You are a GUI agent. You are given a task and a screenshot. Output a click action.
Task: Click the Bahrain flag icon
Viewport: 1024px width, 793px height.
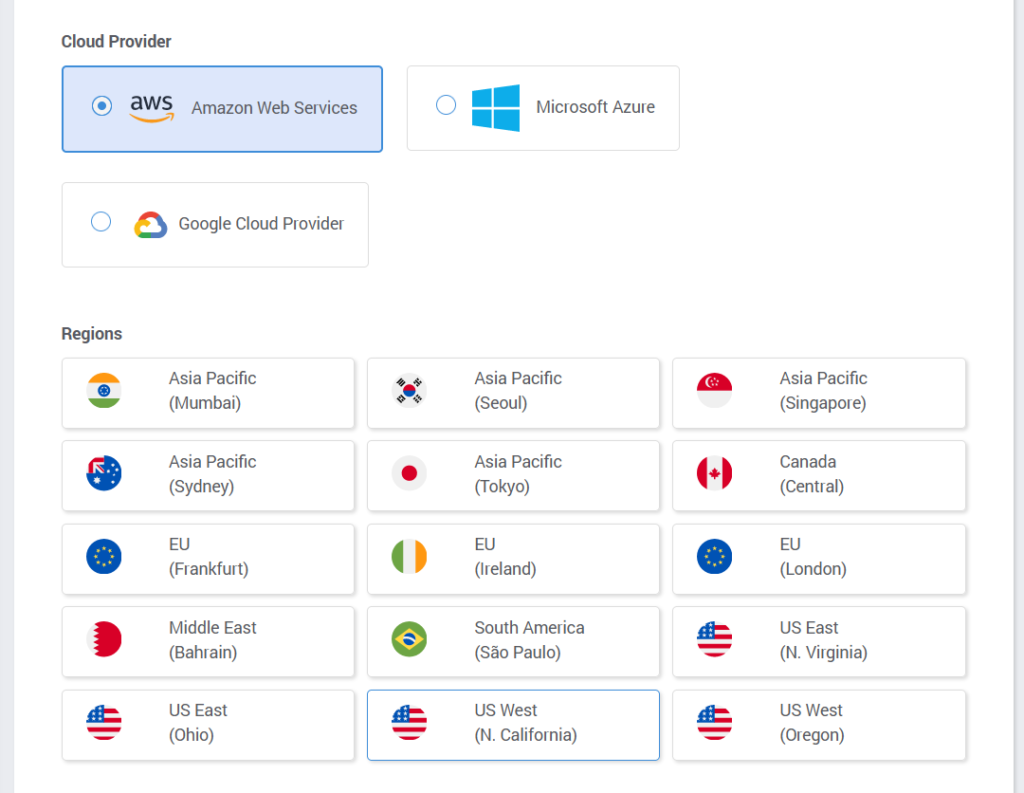tap(104, 639)
